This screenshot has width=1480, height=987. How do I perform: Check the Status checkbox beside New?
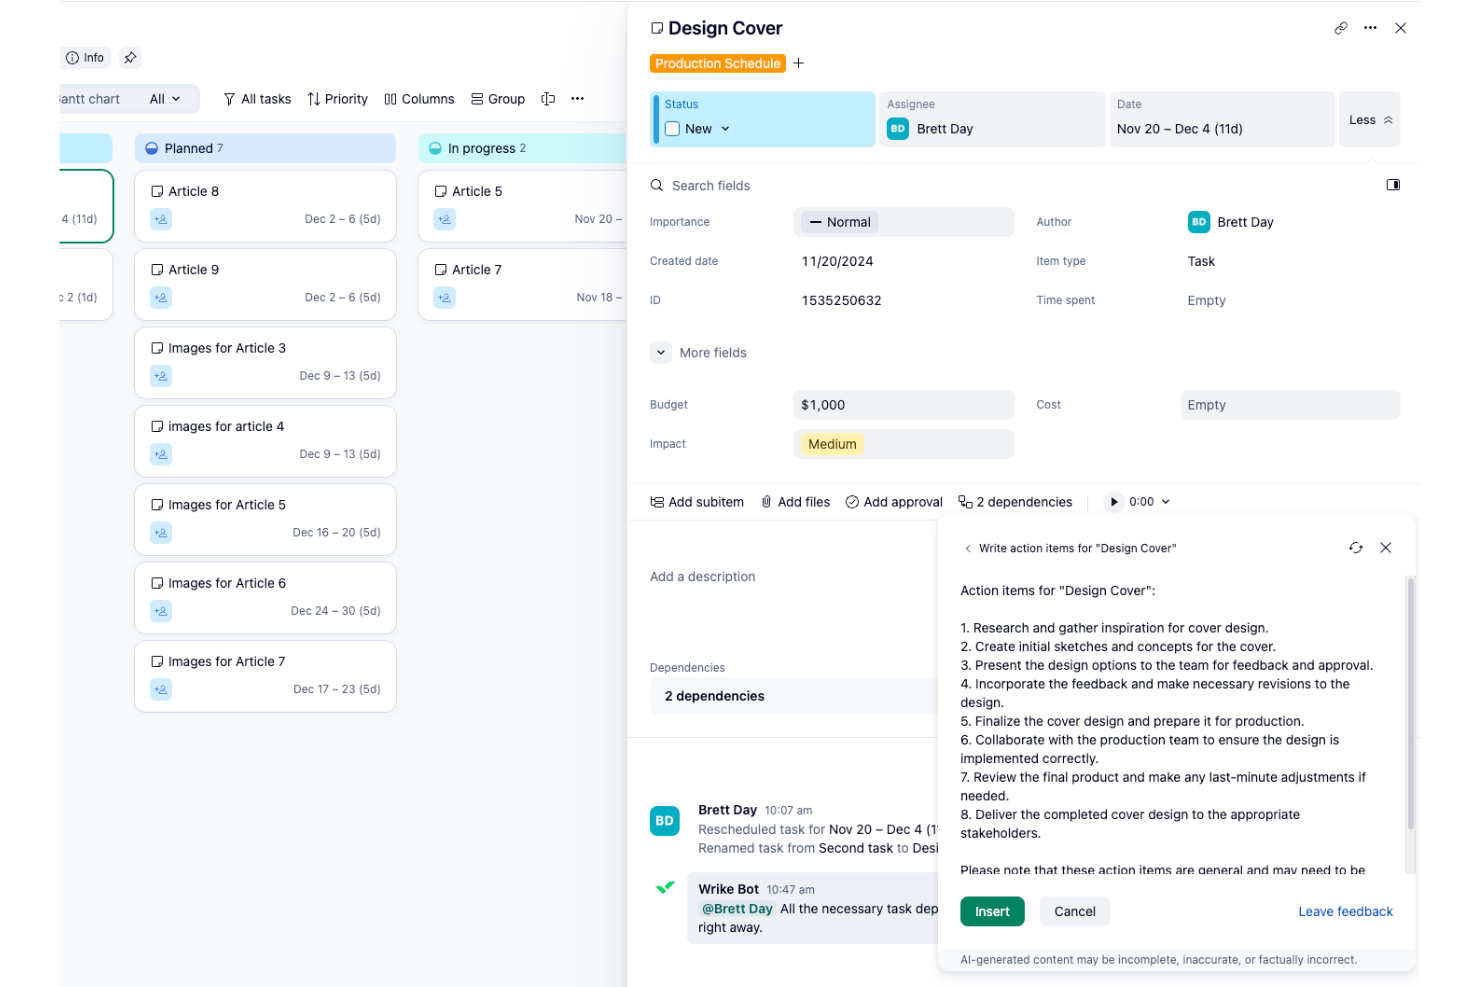(x=672, y=128)
